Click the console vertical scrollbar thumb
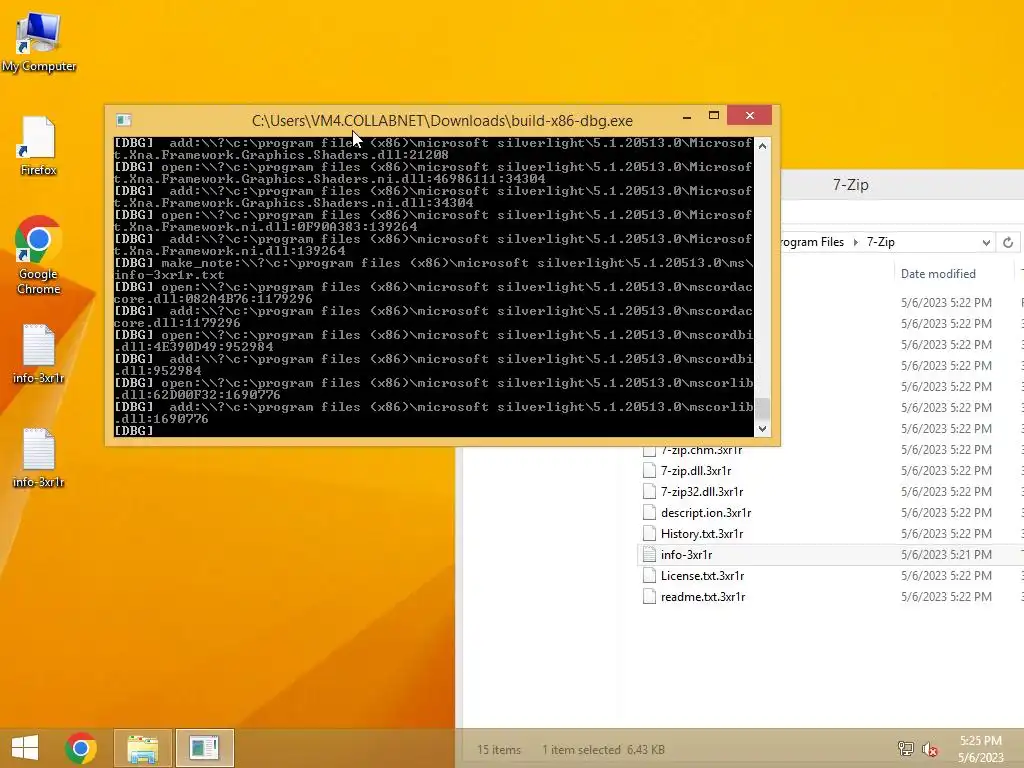 point(762,408)
